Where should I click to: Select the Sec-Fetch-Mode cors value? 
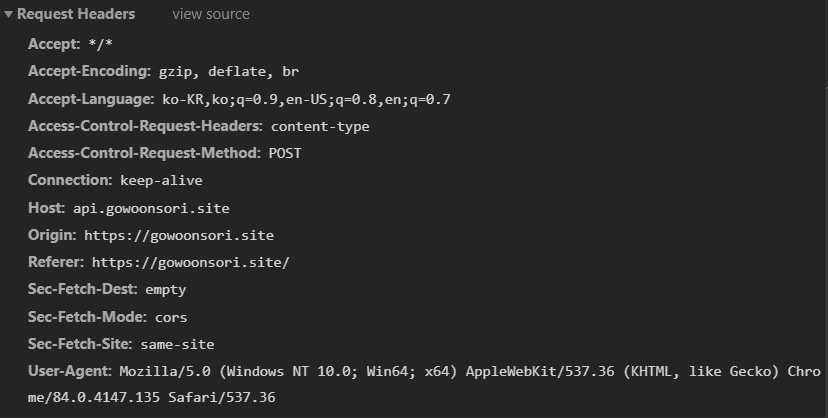pos(171,317)
